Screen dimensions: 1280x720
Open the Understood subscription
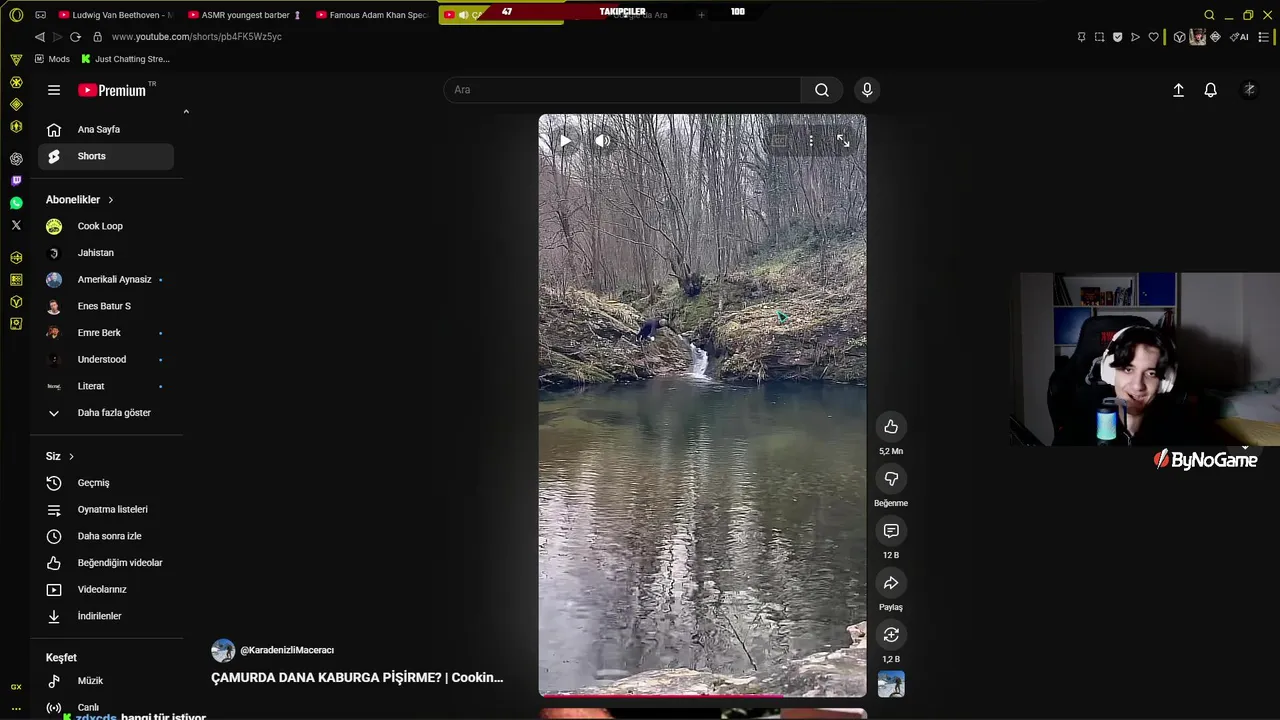click(106, 359)
